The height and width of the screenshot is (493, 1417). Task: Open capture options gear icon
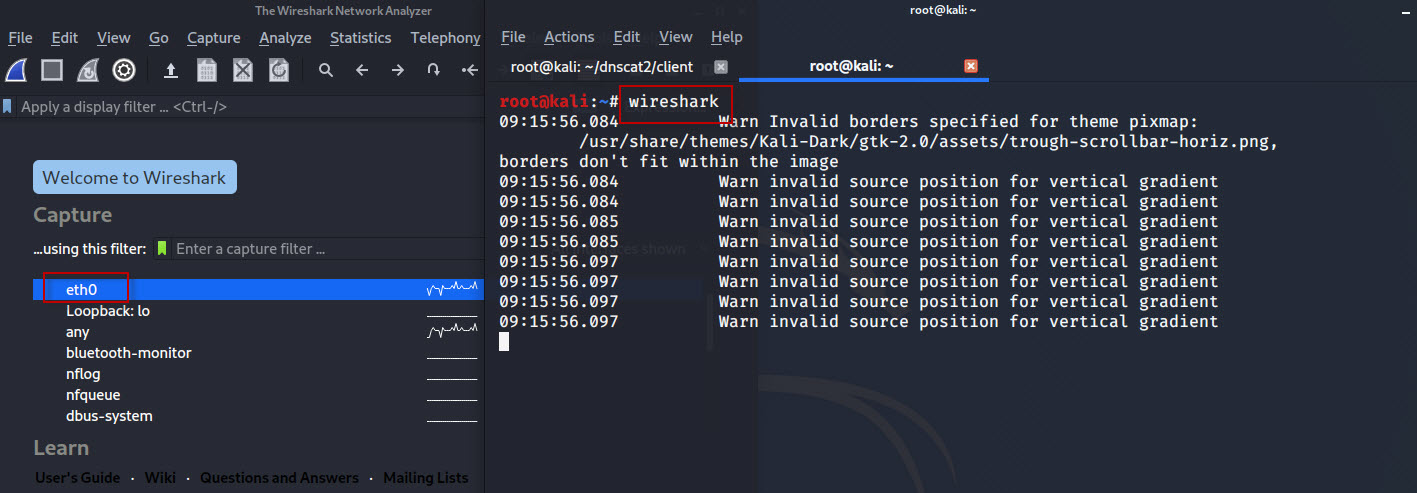pyautogui.click(x=124, y=70)
